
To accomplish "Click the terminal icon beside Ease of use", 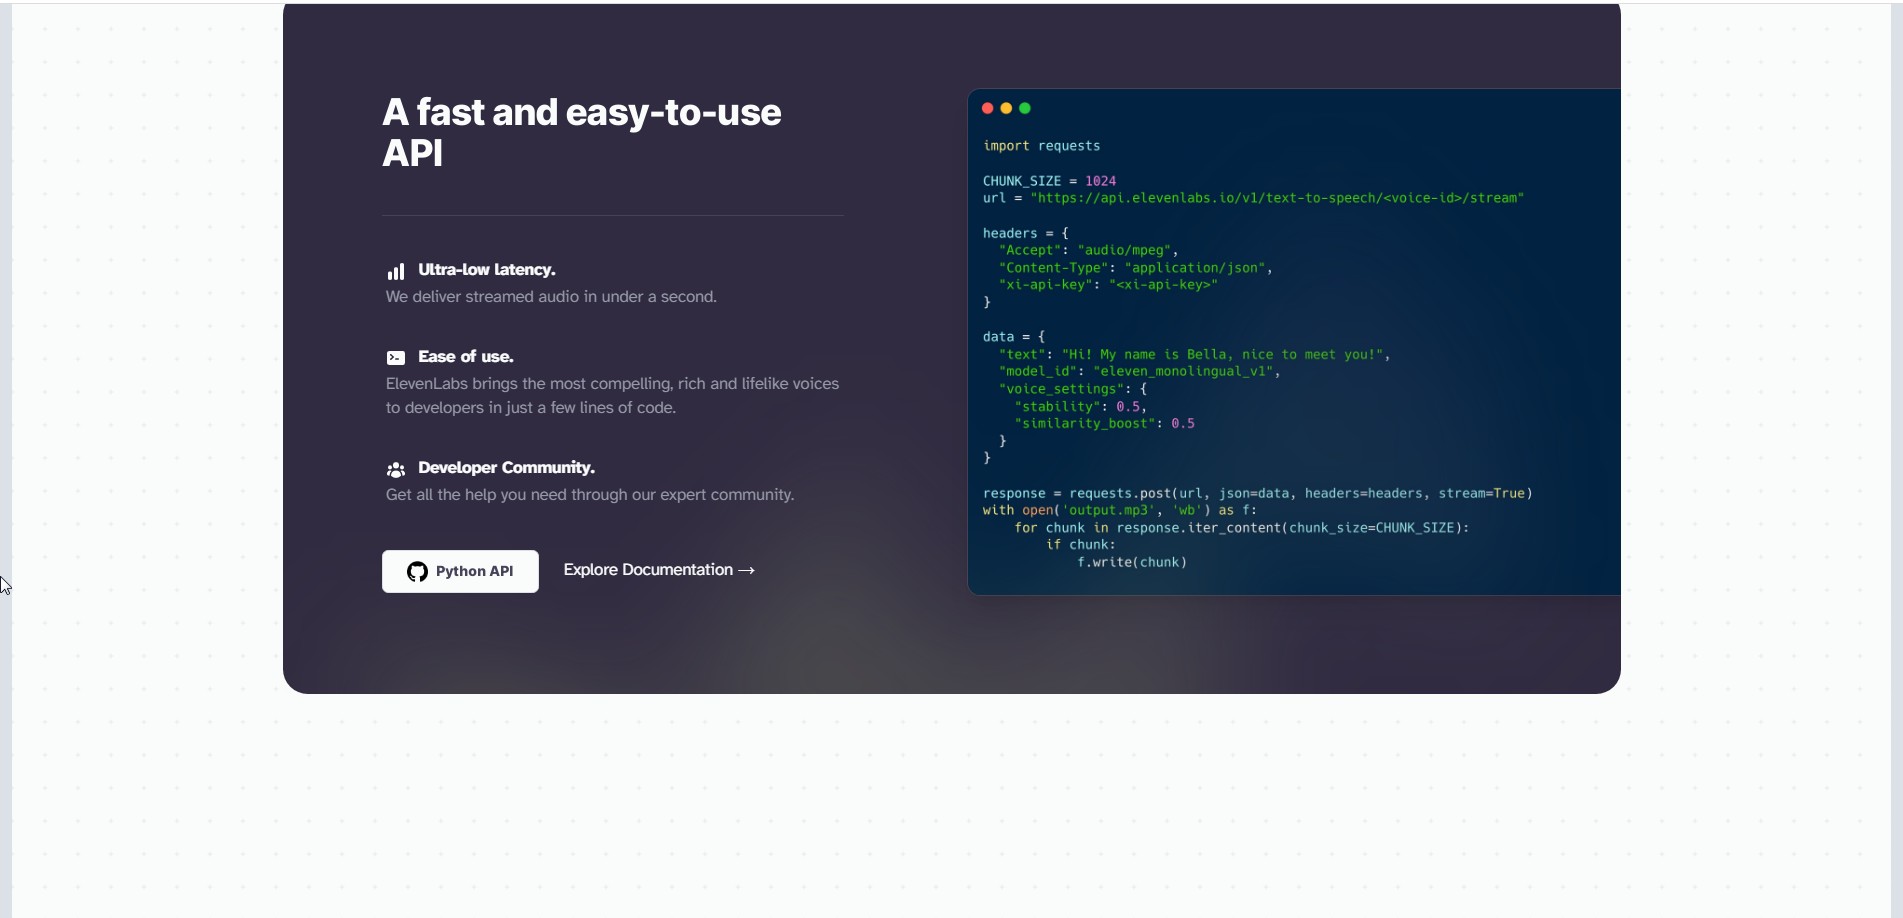I will point(396,357).
